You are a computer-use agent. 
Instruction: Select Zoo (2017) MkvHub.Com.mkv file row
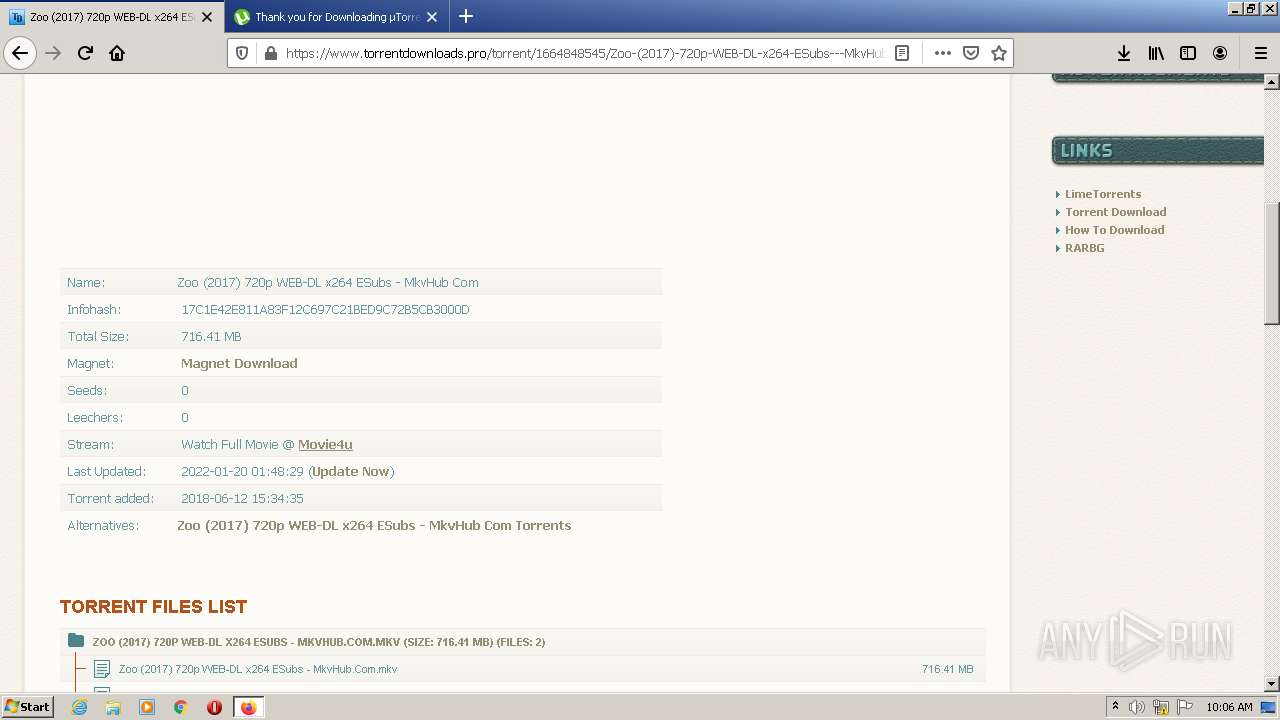coord(523,669)
